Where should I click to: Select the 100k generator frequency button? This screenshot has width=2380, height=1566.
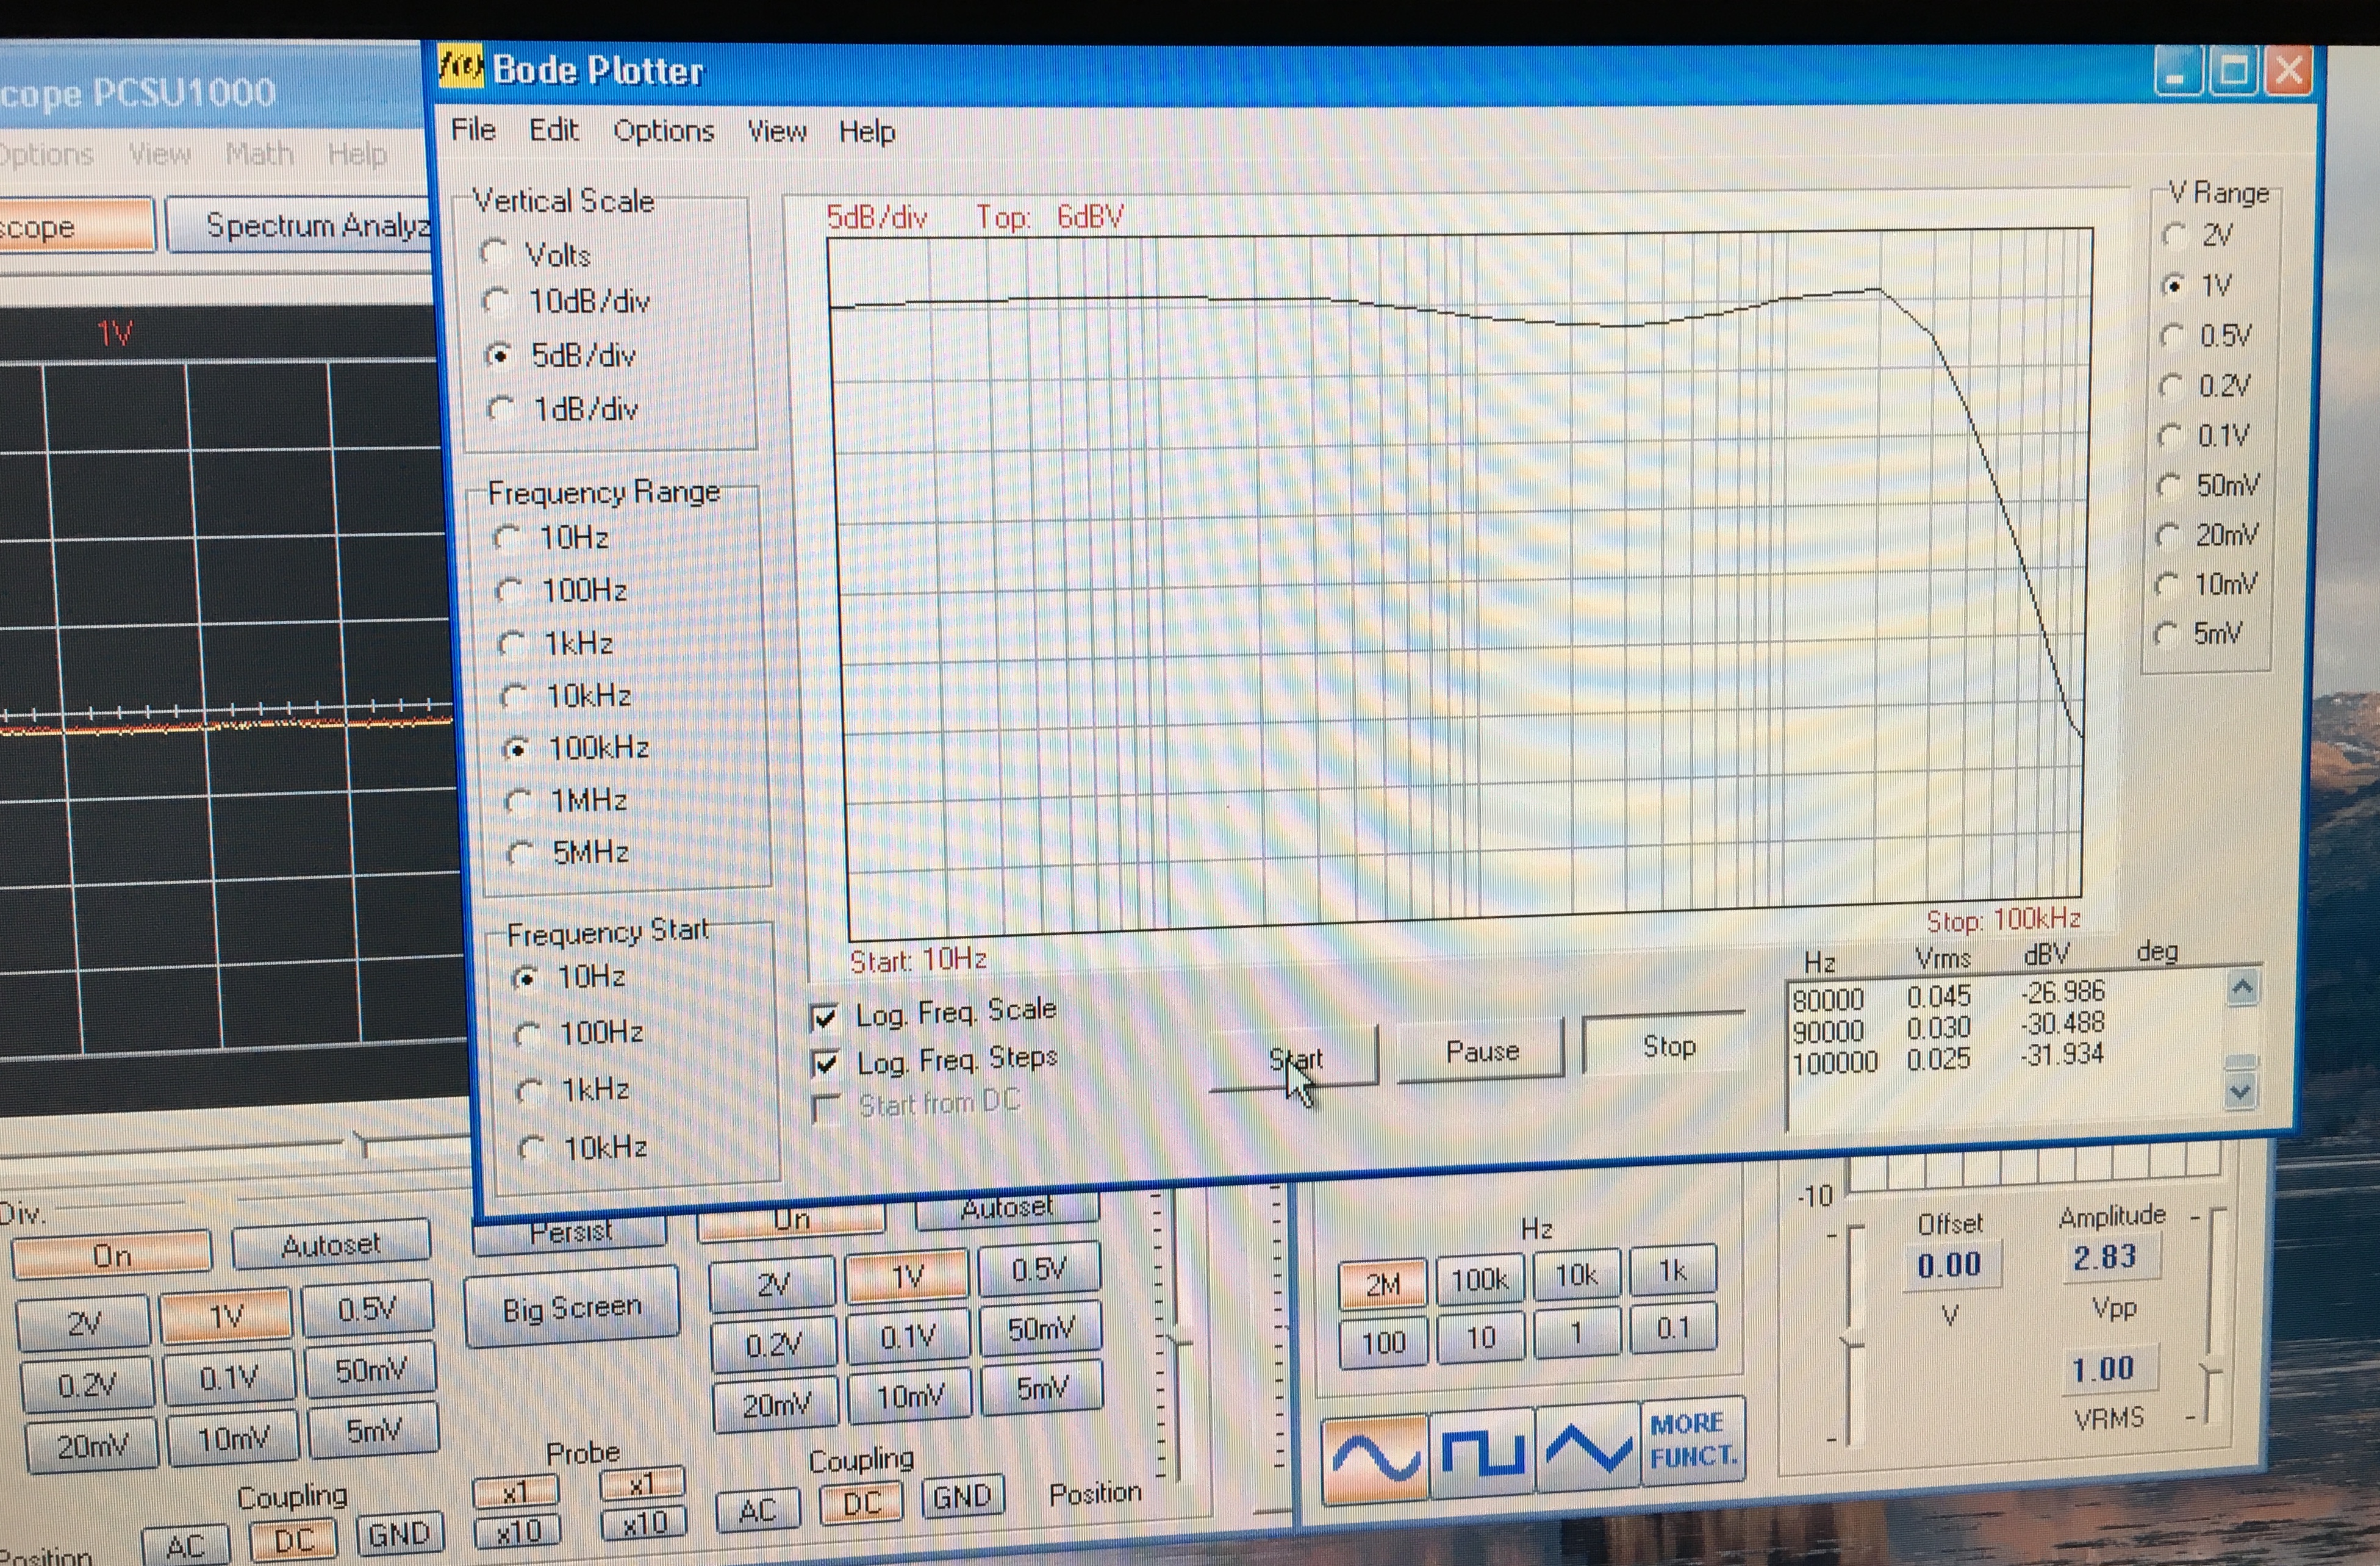point(1479,1280)
